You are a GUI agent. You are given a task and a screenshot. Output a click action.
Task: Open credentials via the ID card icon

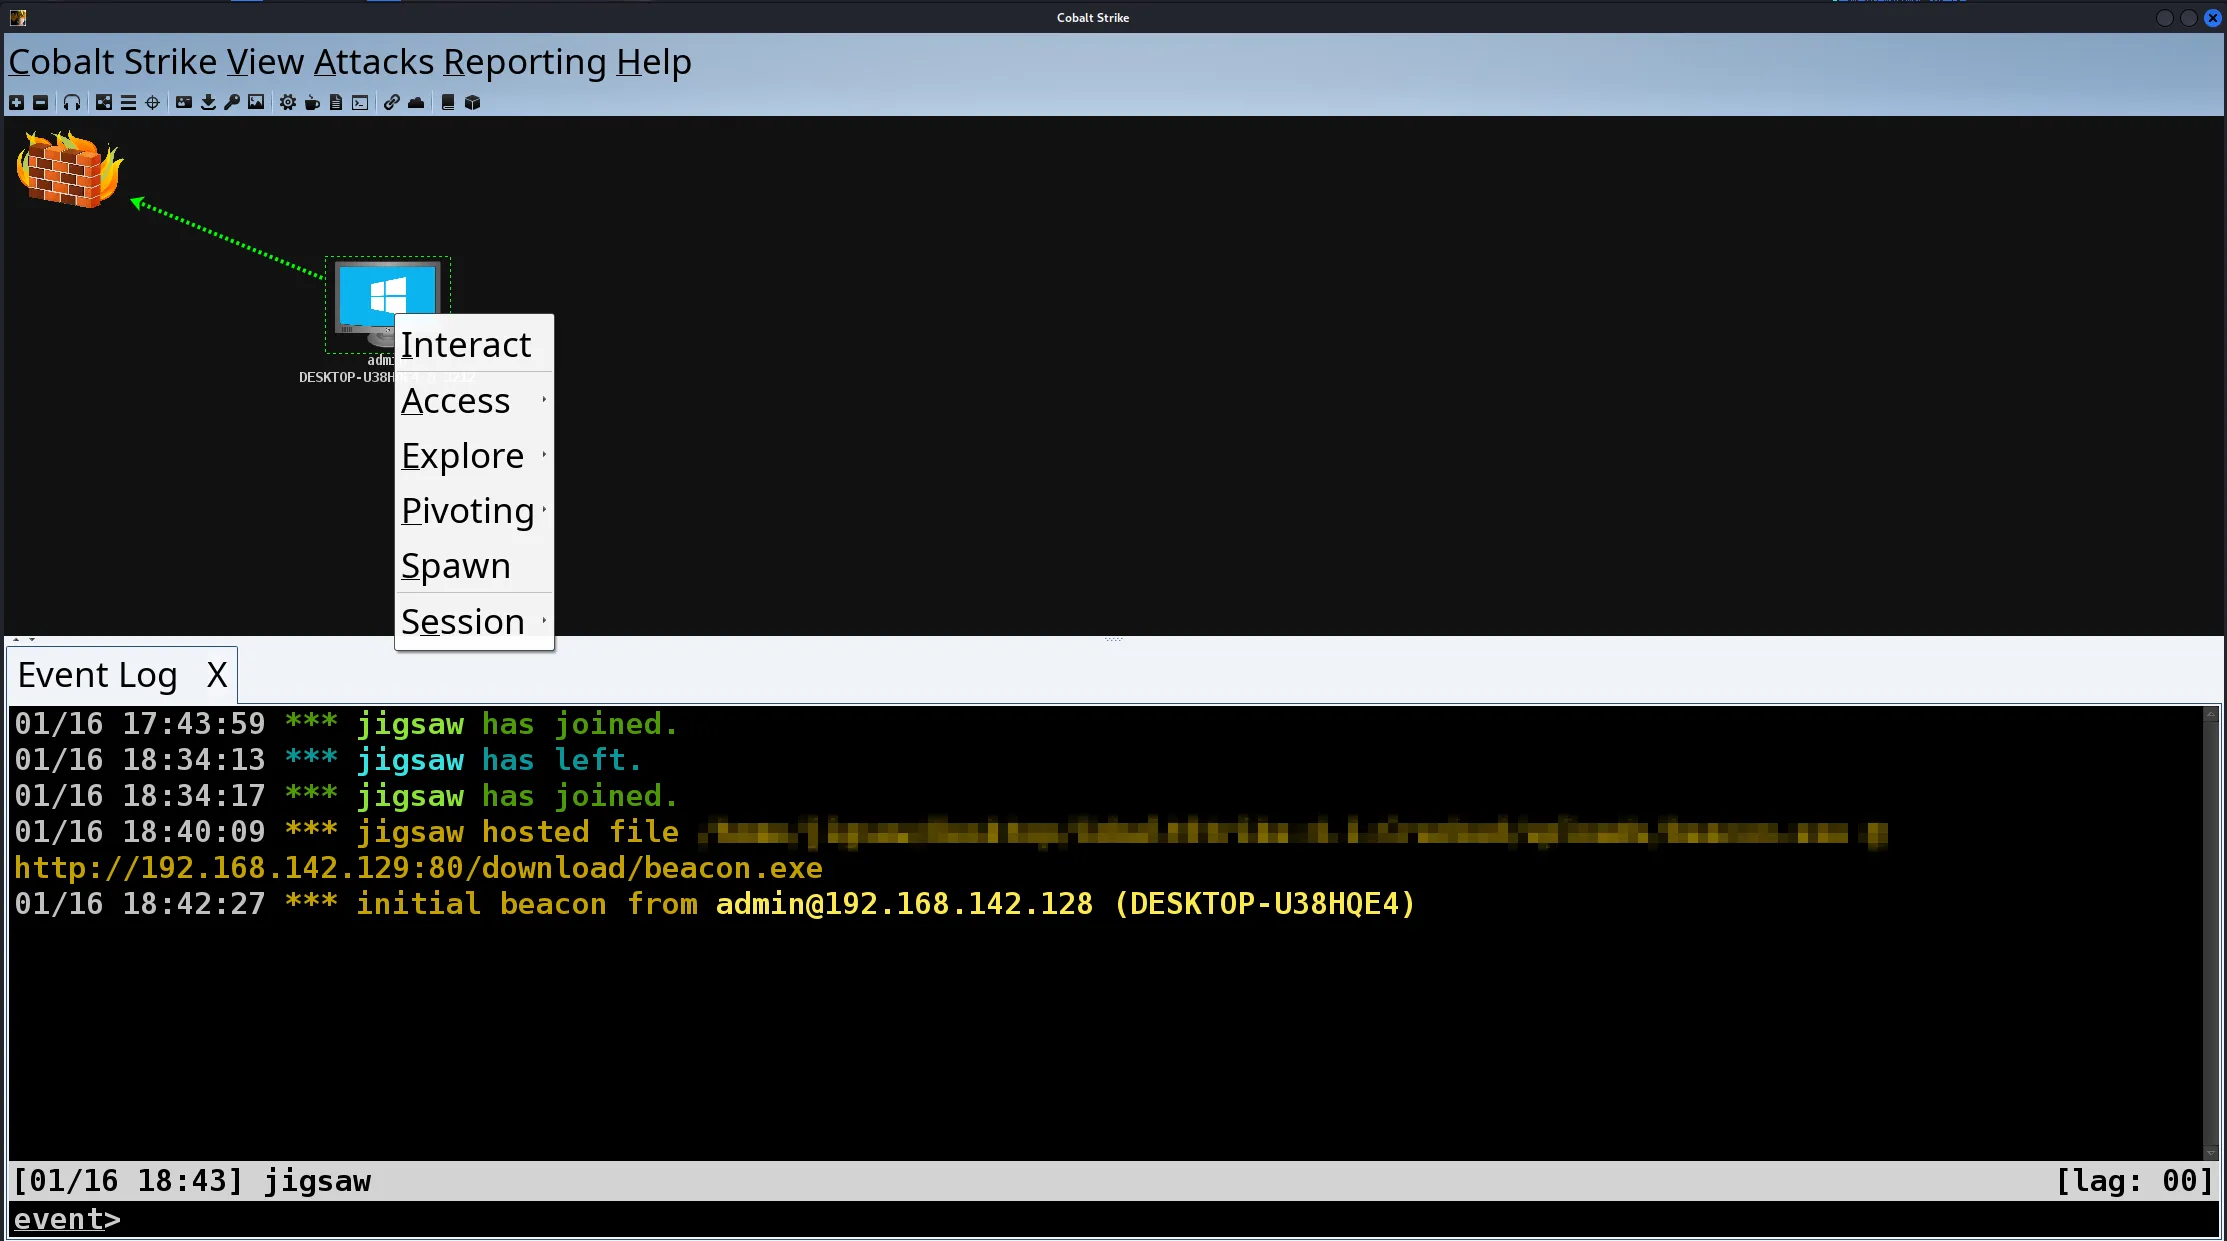[184, 102]
